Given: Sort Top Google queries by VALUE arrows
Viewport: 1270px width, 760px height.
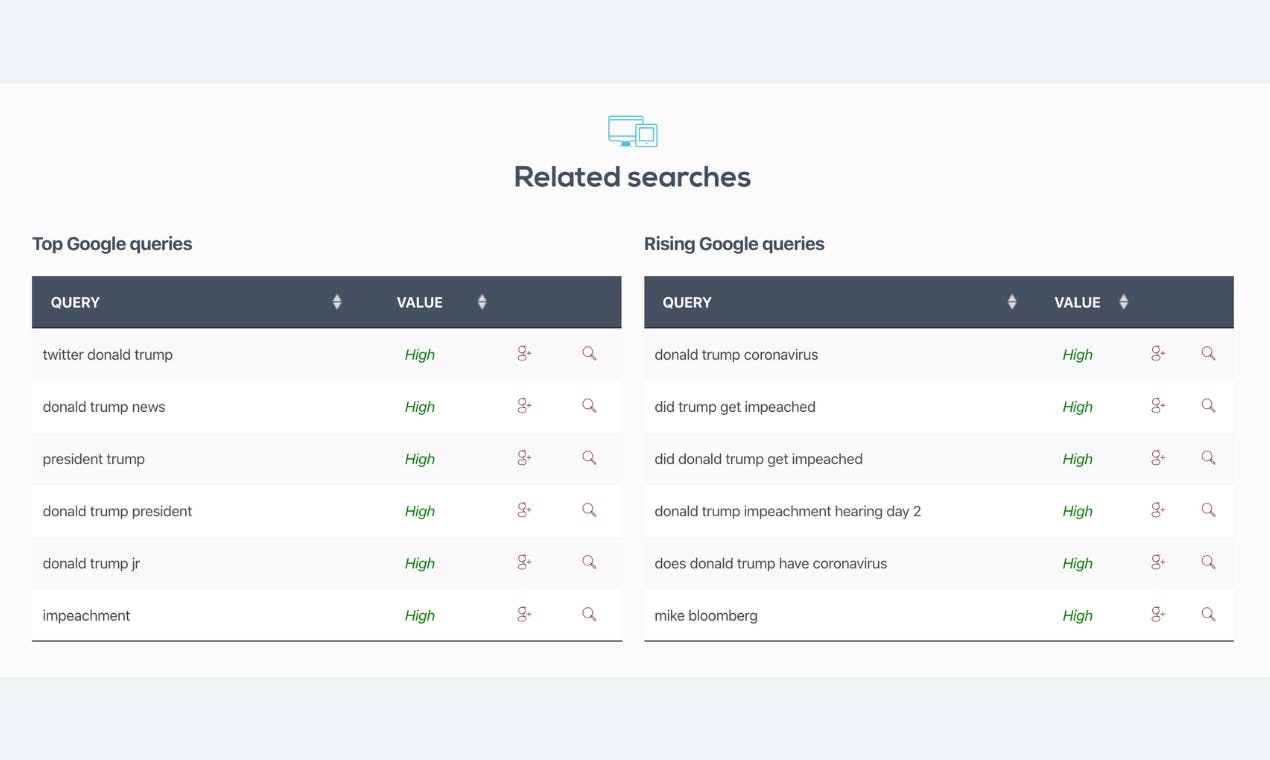Looking at the screenshot, I should tap(482, 302).
